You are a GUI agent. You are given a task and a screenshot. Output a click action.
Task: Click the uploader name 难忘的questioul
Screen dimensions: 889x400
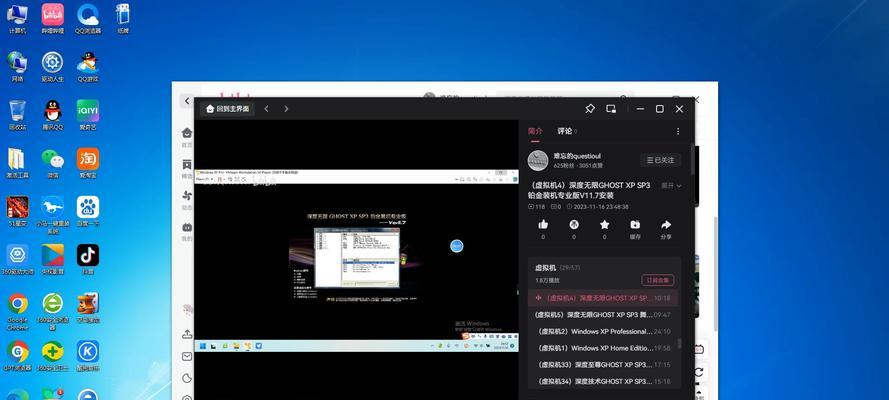(x=577, y=156)
